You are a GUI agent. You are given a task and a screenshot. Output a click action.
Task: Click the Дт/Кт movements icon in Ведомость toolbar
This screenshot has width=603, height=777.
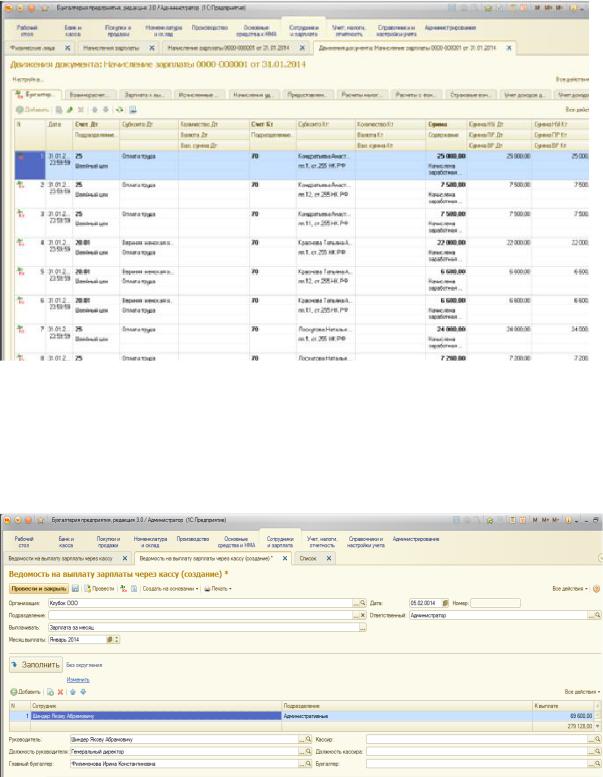[123, 589]
